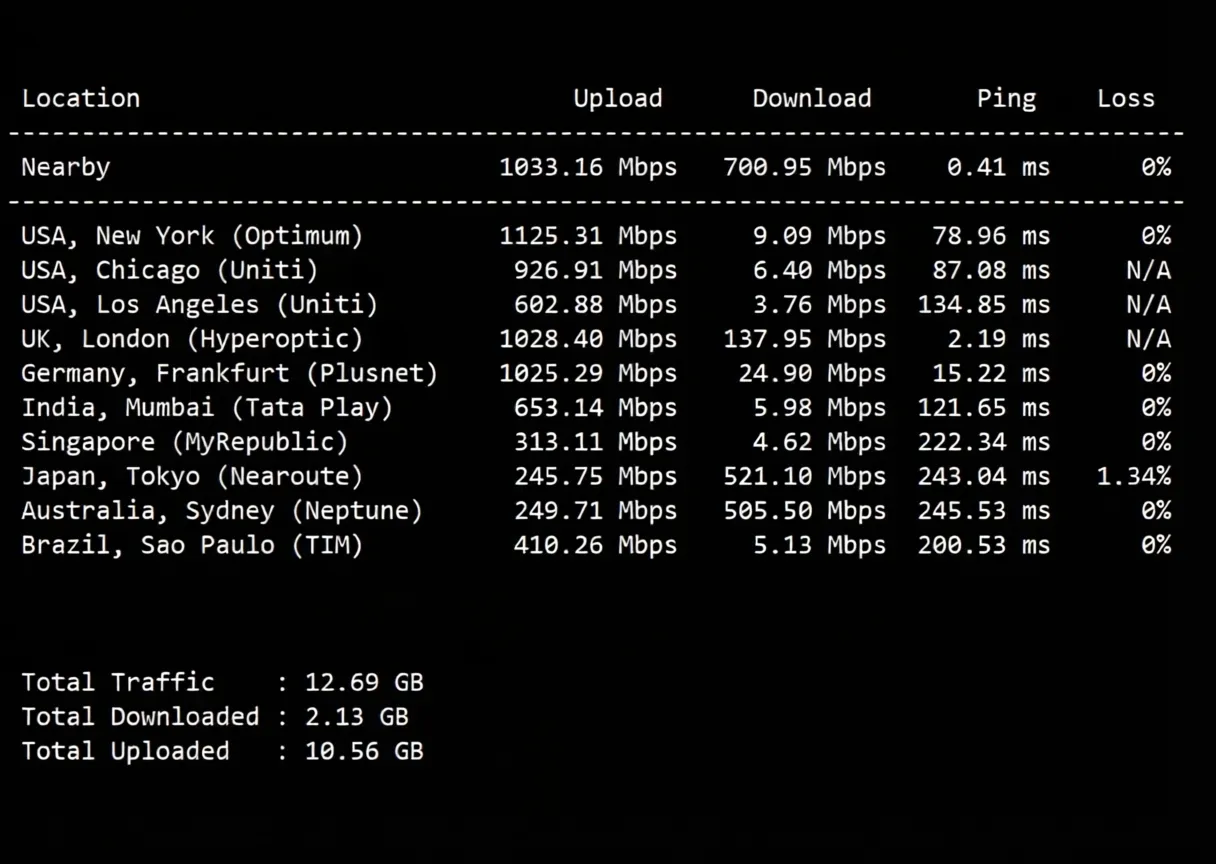This screenshot has width=1216, height=864.
Task: Select upload value 410.26 Mbps
Action: point(596,545)
